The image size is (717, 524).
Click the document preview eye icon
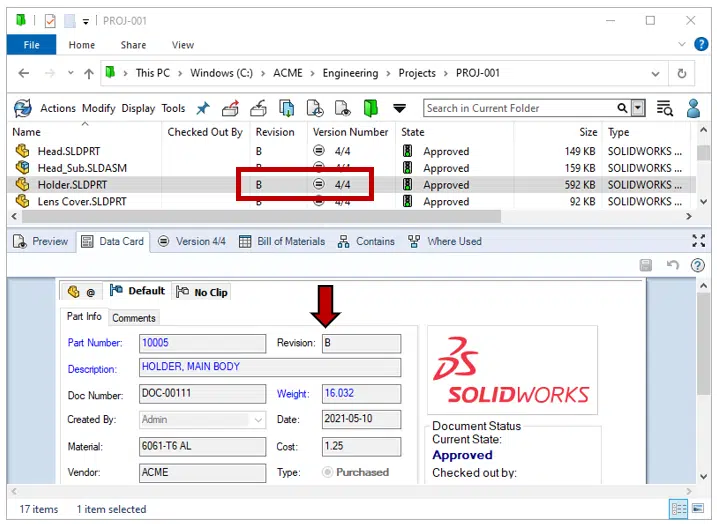[x=342, y=108]
